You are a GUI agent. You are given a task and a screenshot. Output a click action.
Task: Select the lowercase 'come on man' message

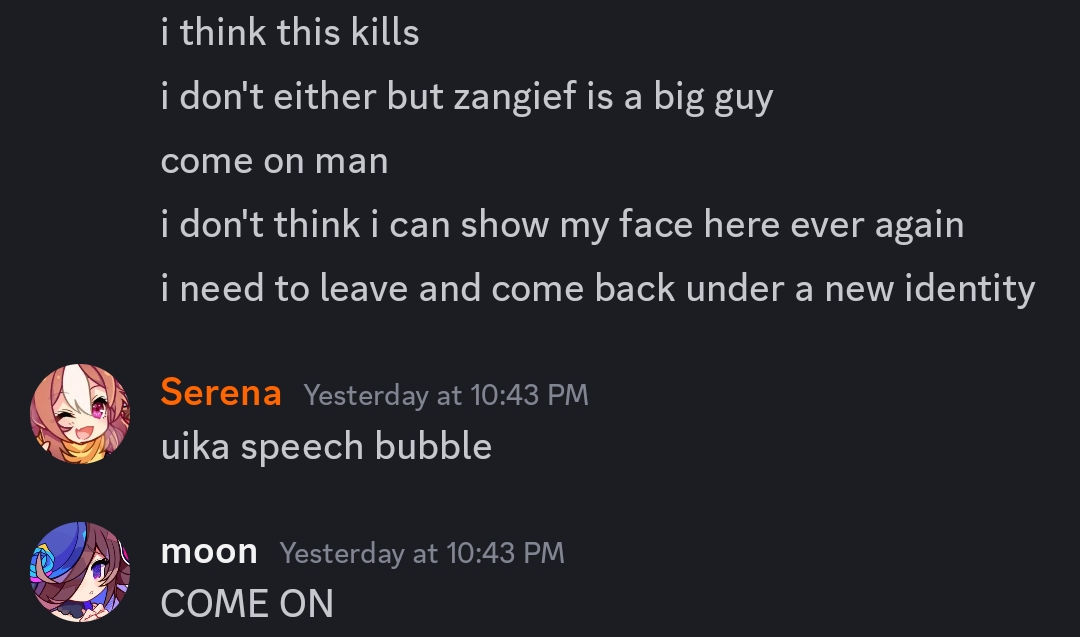click(274, 162)
